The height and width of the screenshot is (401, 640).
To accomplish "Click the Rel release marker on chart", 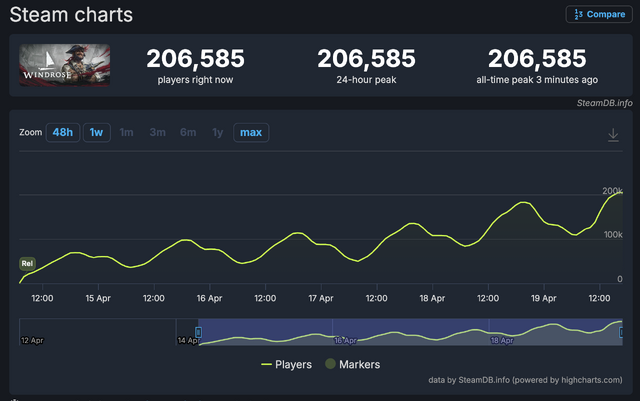I will coord(27,263).
